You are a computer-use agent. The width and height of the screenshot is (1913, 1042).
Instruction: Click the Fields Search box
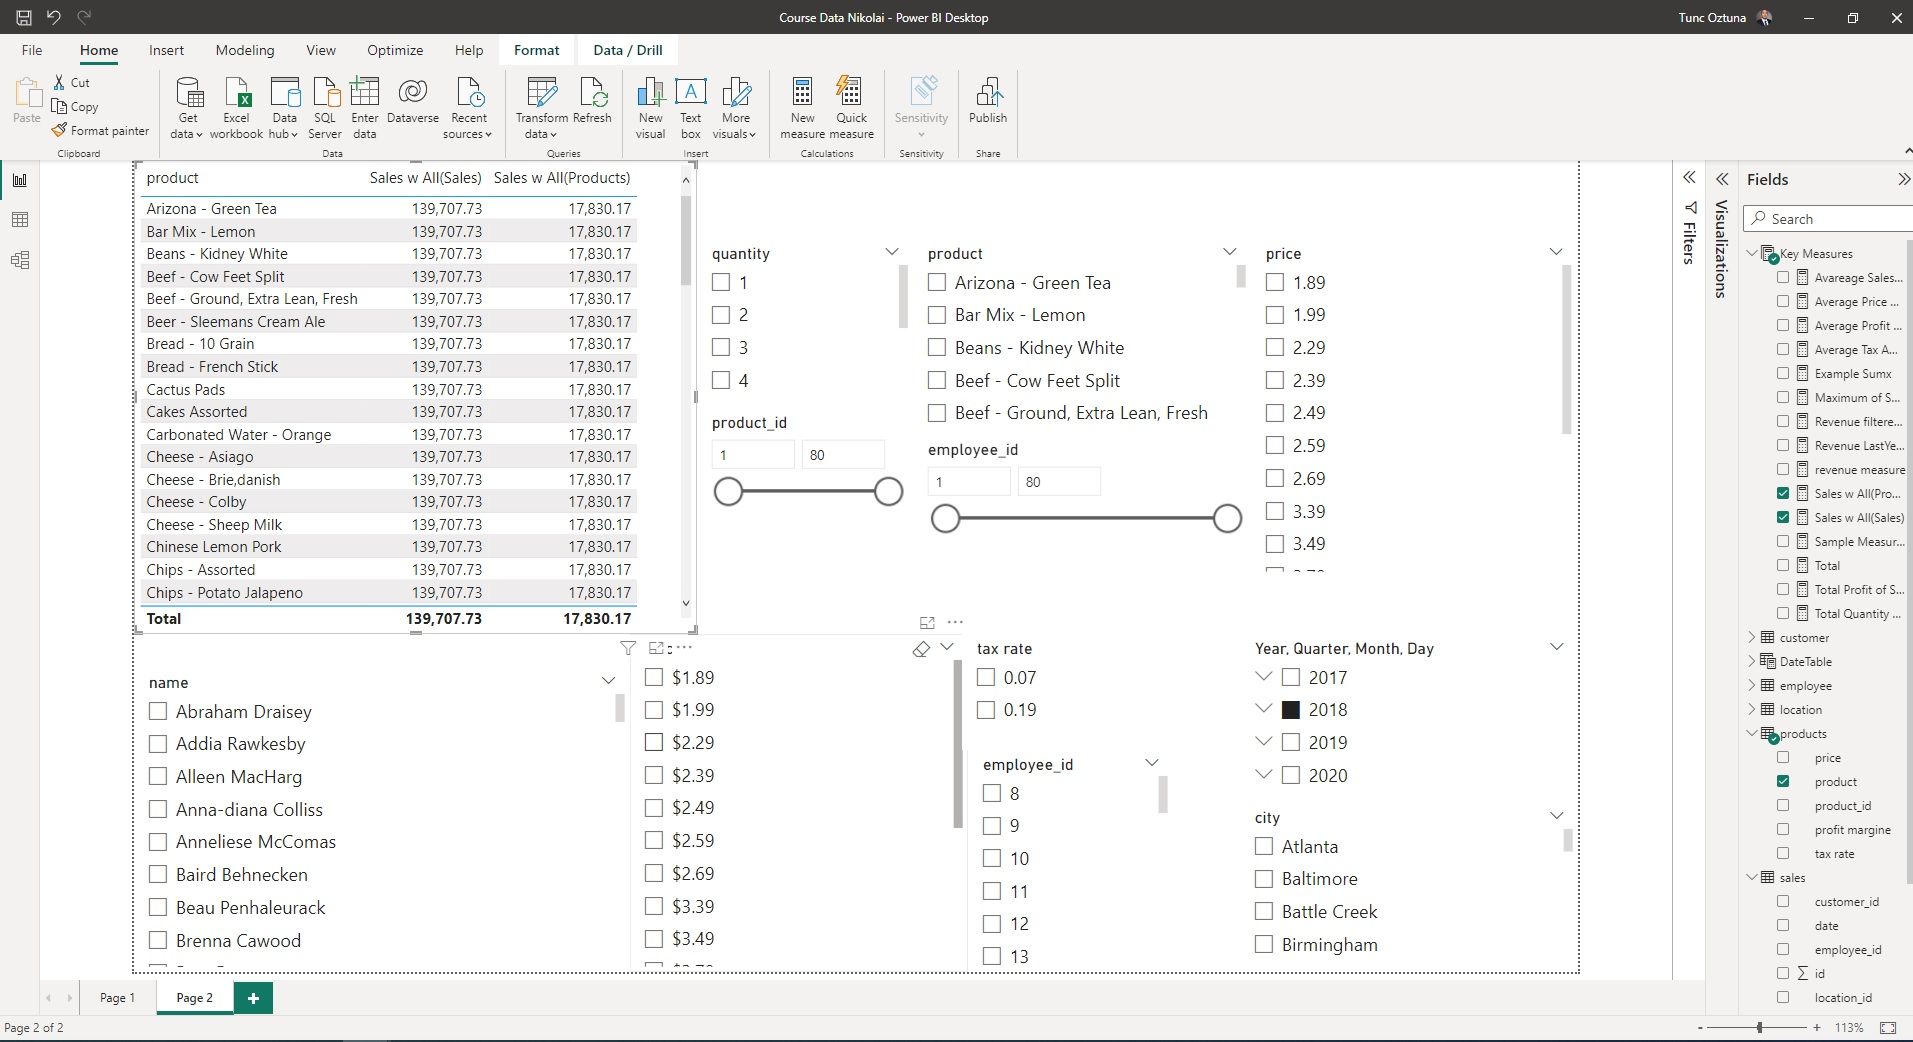click(x=1829, y=219)
